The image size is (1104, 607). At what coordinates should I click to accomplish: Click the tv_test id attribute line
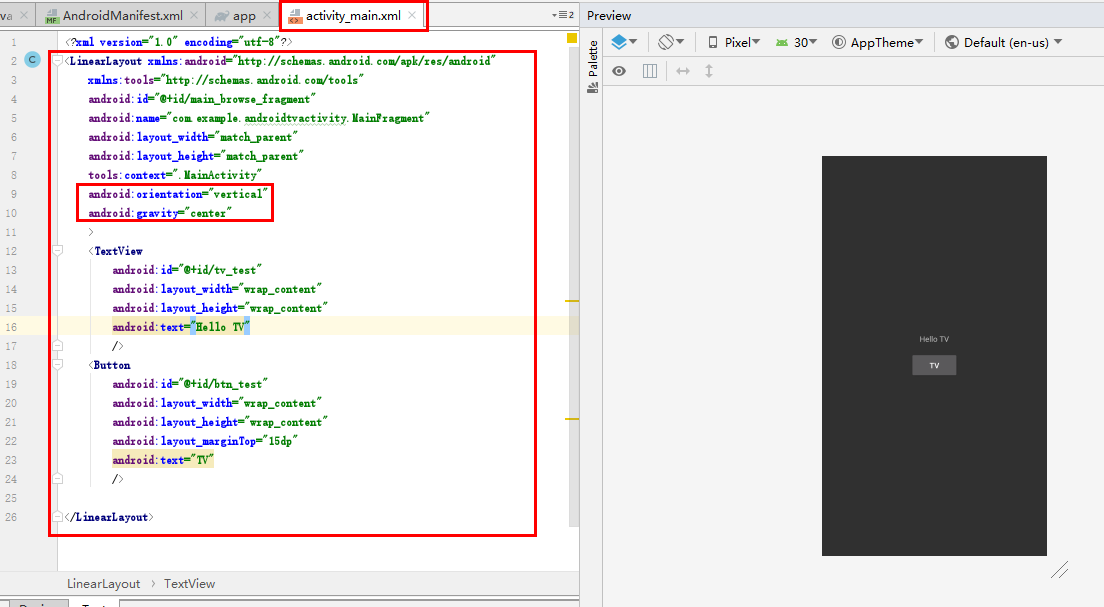pos(187,270)
